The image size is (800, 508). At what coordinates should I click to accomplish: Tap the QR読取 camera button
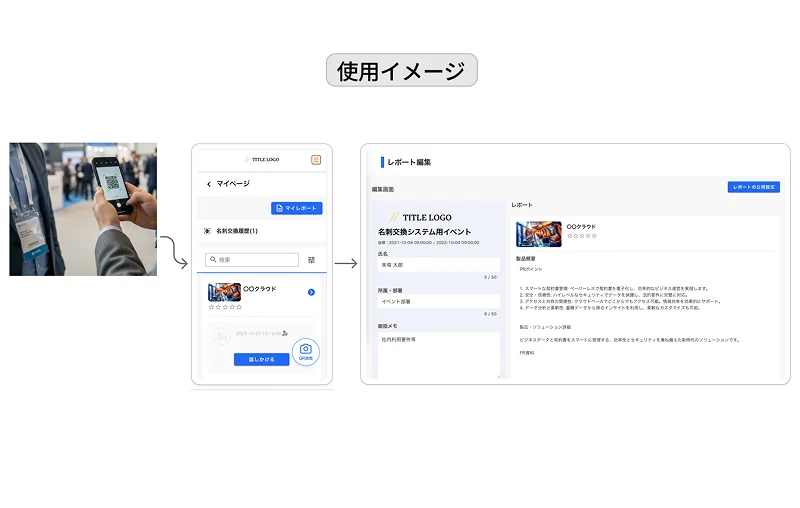tap(305, 350)
